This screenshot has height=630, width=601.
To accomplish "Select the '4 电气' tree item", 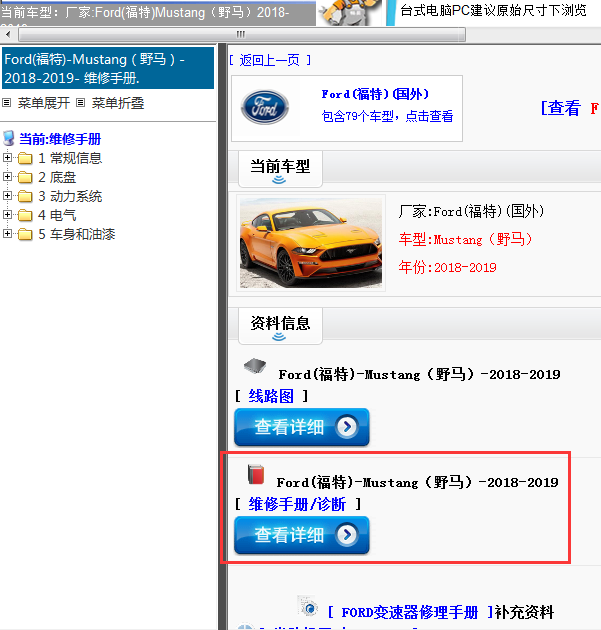I will click(57, 215).
